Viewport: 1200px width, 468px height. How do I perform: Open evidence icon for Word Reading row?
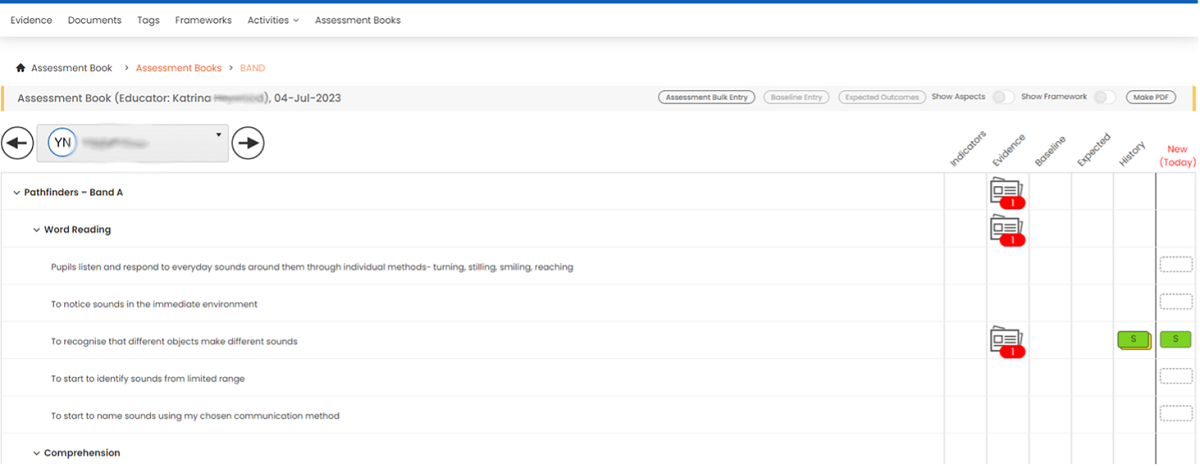click(1008, 230)
